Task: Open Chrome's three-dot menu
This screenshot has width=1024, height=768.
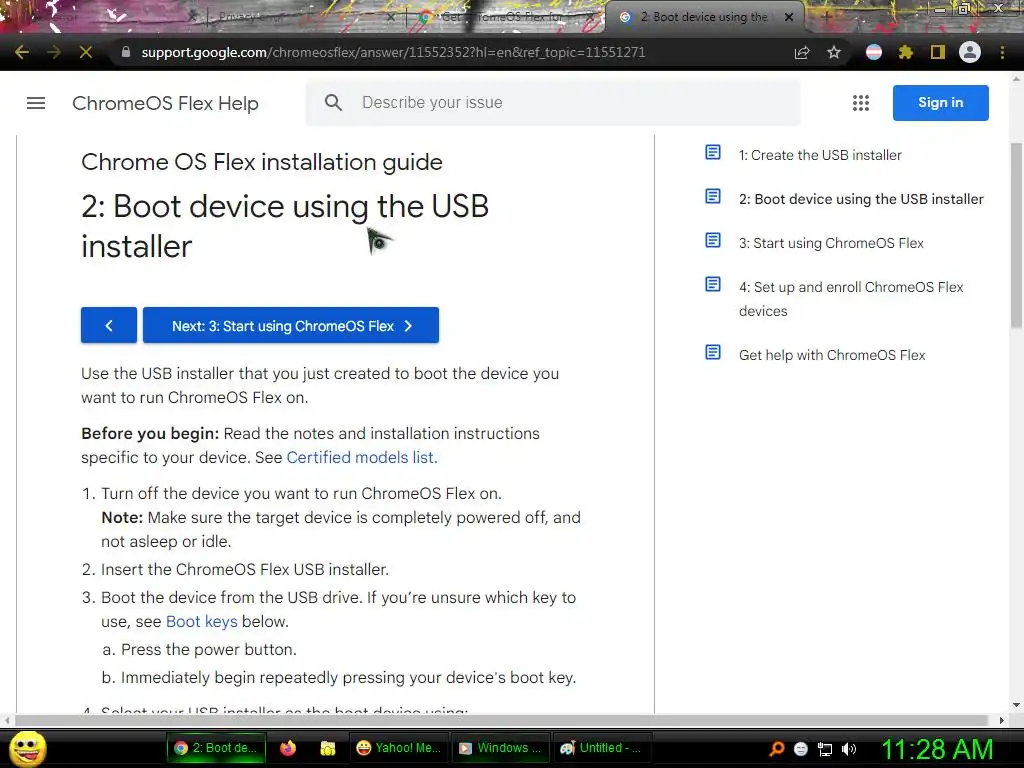Action: point(1002,52)
